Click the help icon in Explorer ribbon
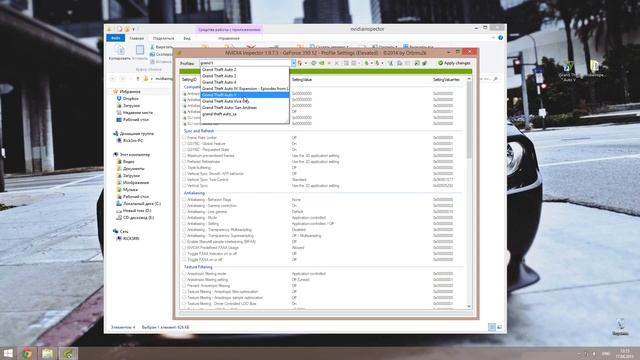Viewport: 640px width, 360px height. [x=500, y=38]
